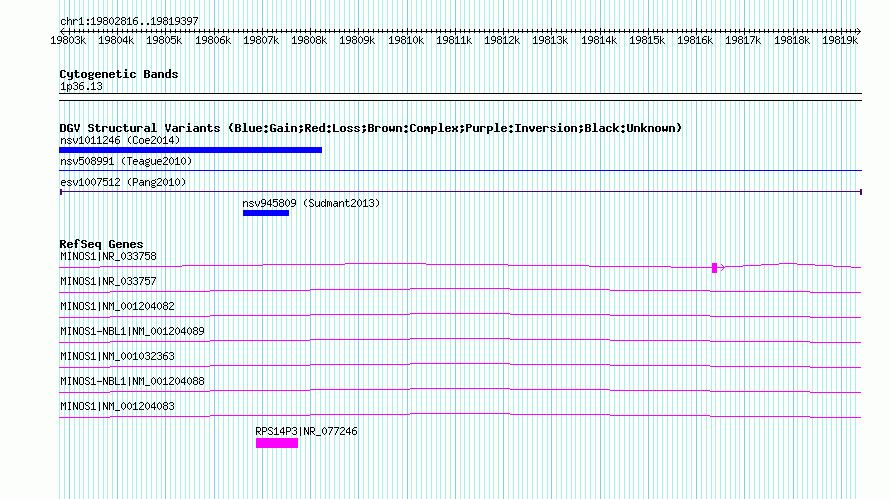Click the 19810k ruler tick label
Image resolution: width=890 pixels, height=499 pixels.
coord(406,40)
